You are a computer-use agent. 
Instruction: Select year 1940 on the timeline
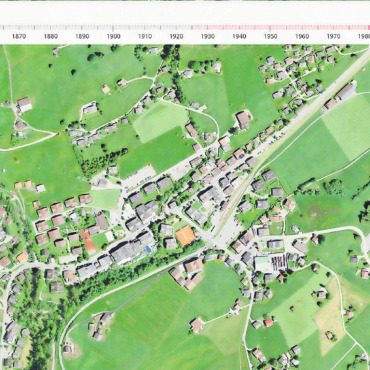click(x=239, y=36)
